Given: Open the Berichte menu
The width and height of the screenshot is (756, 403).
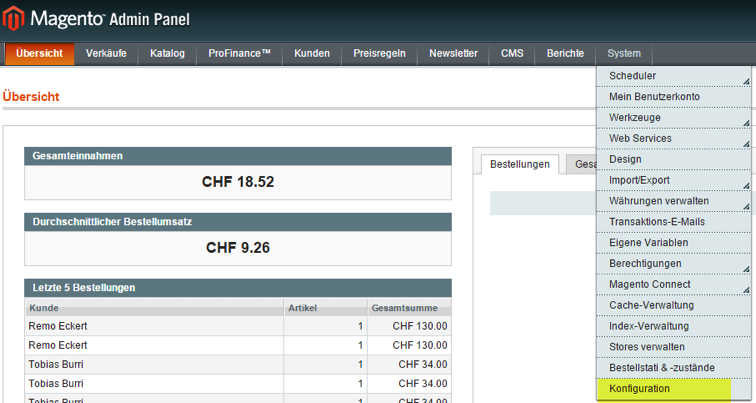Looking at the screenshot, I should coord(565,54).
